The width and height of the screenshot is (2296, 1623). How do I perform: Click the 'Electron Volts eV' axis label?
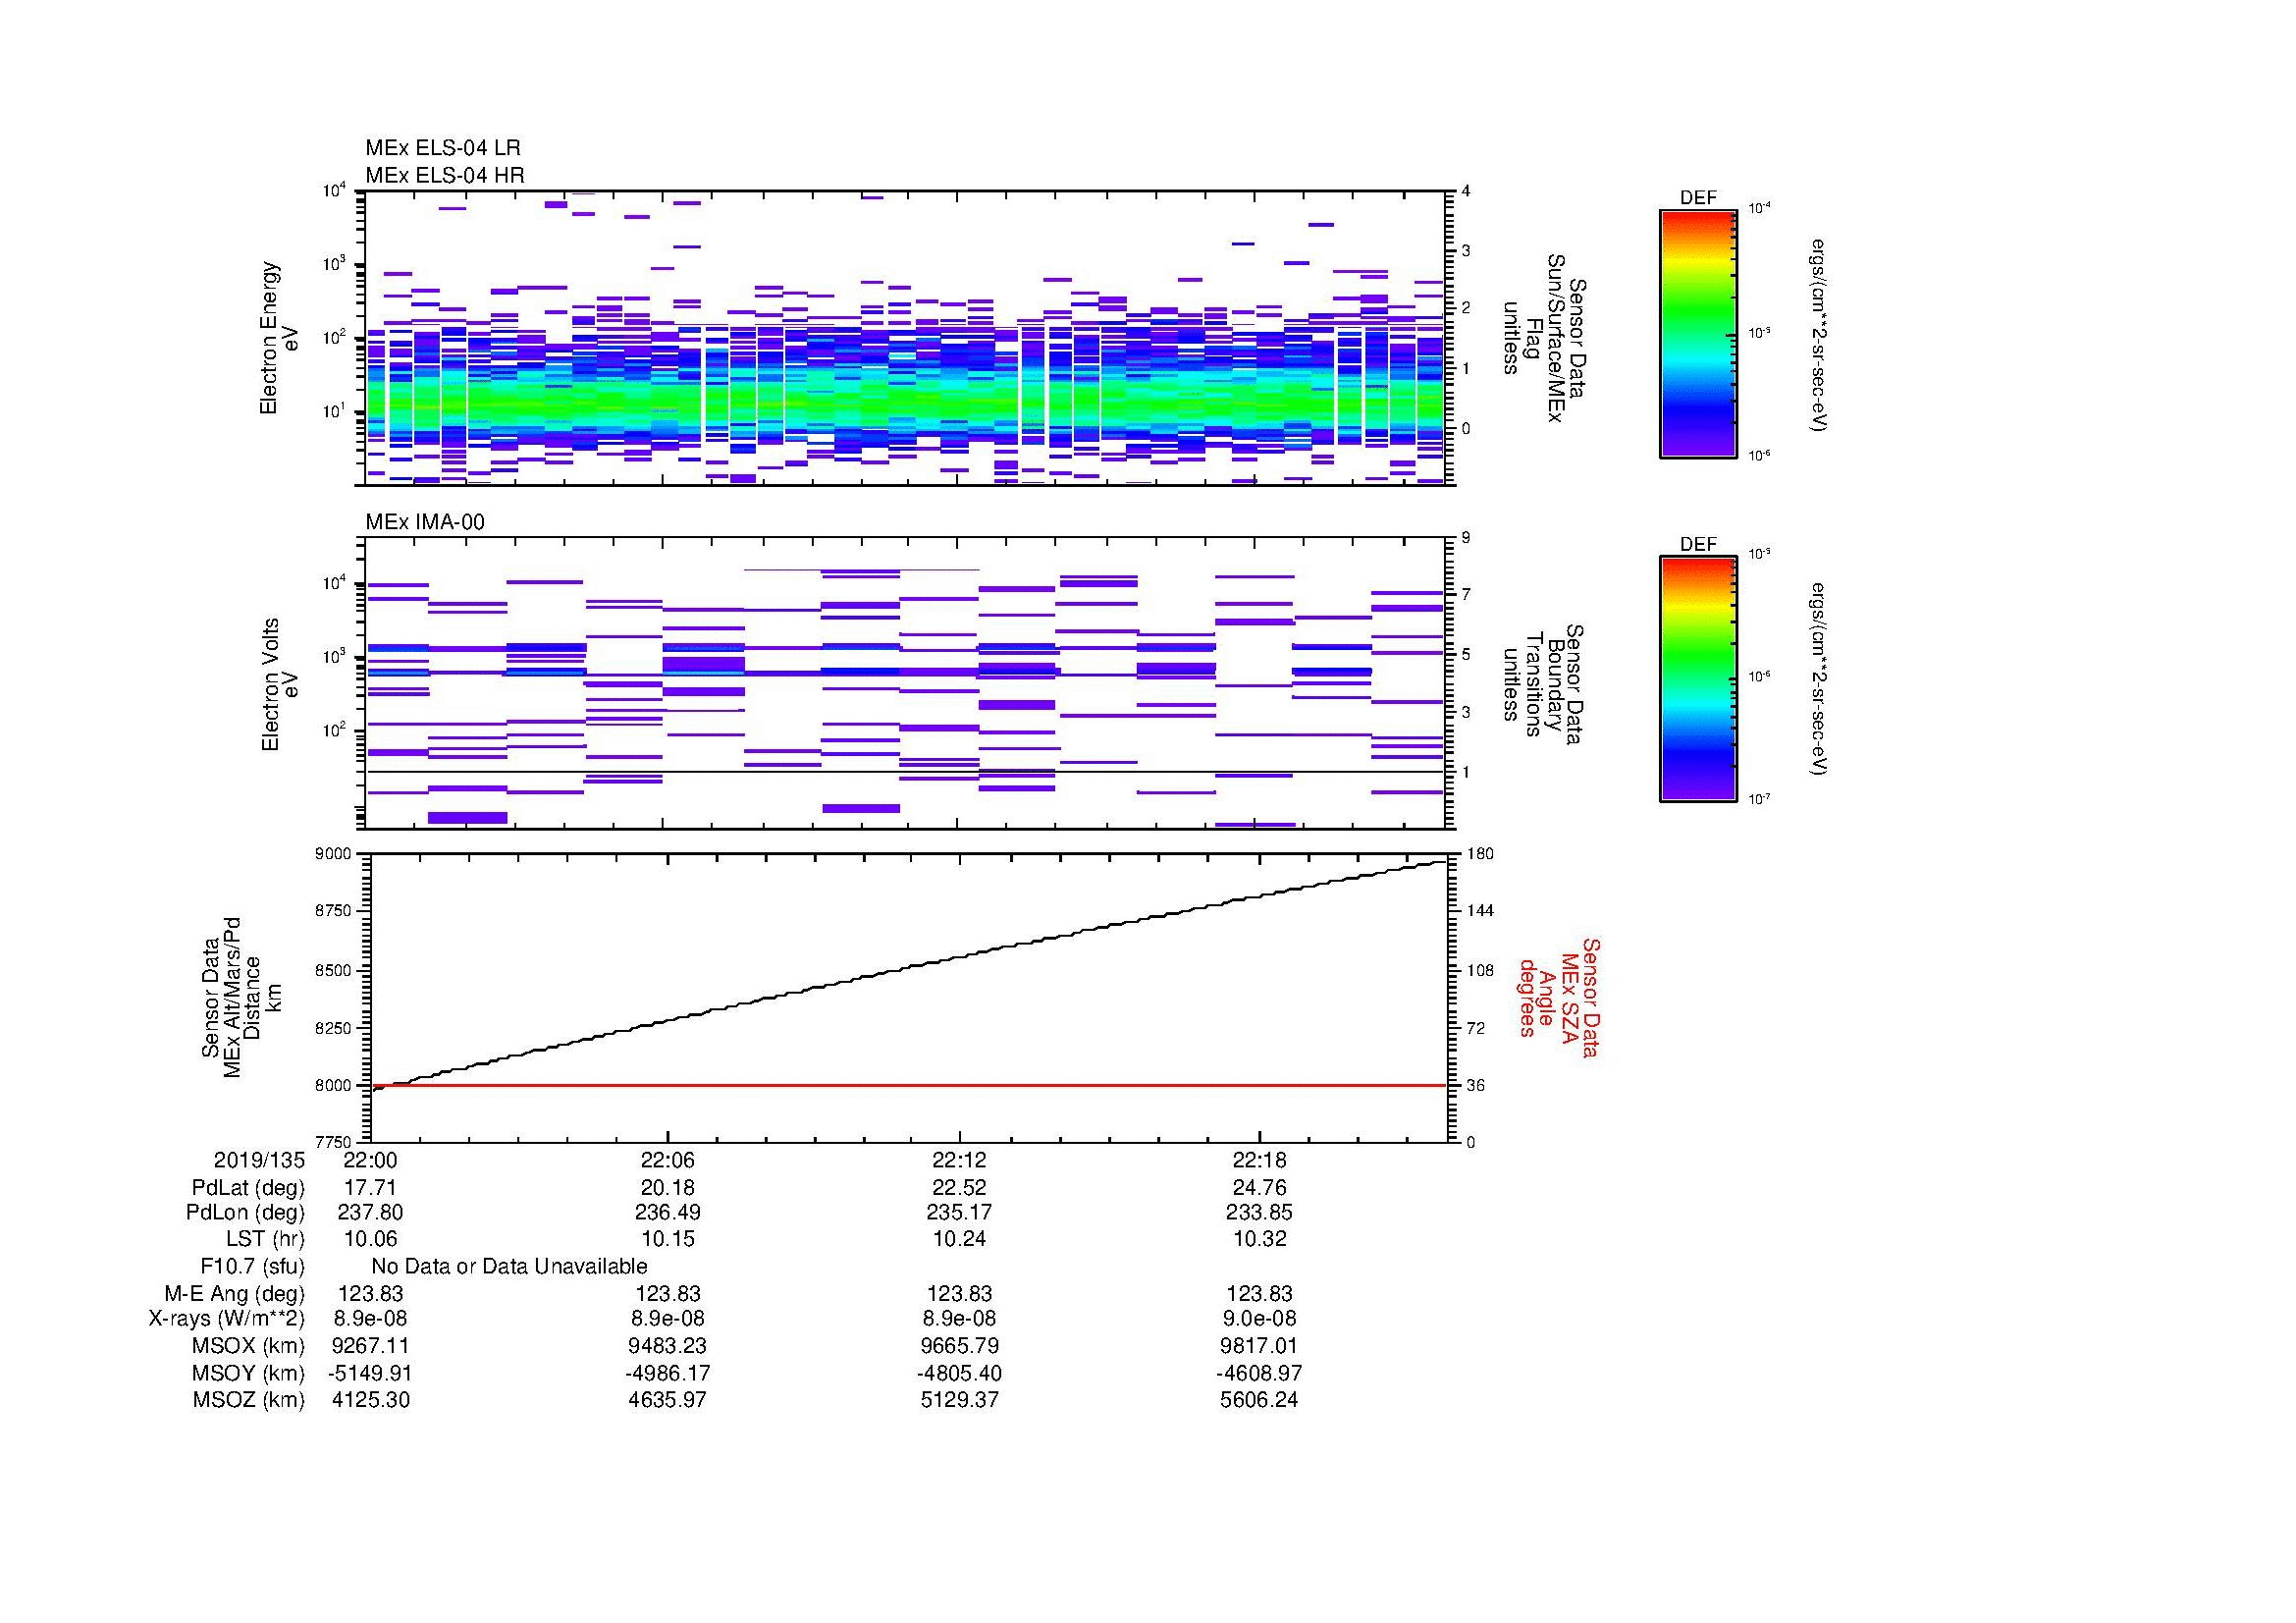pyautogui.click(x=279, y=684)
